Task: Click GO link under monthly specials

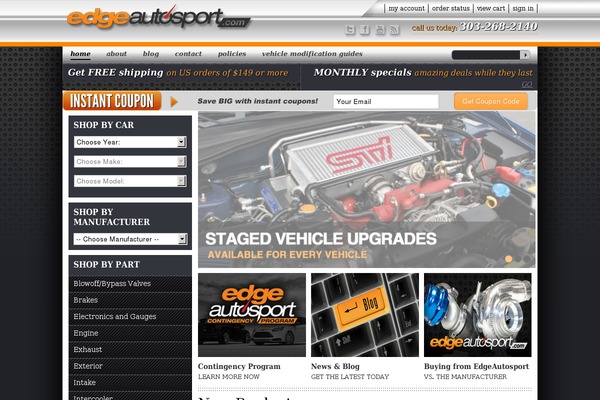Action: point(527,84)
